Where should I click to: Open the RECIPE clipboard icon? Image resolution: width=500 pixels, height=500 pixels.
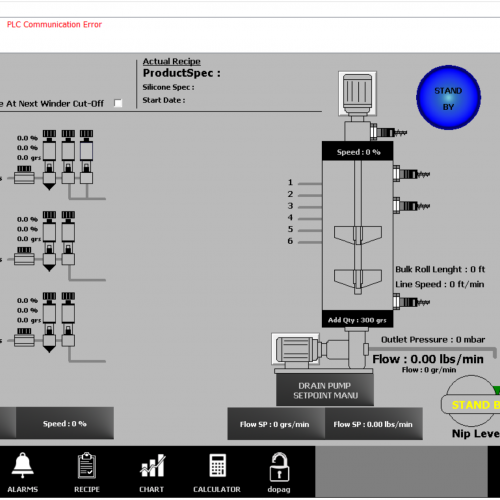[x=87, y=465]
